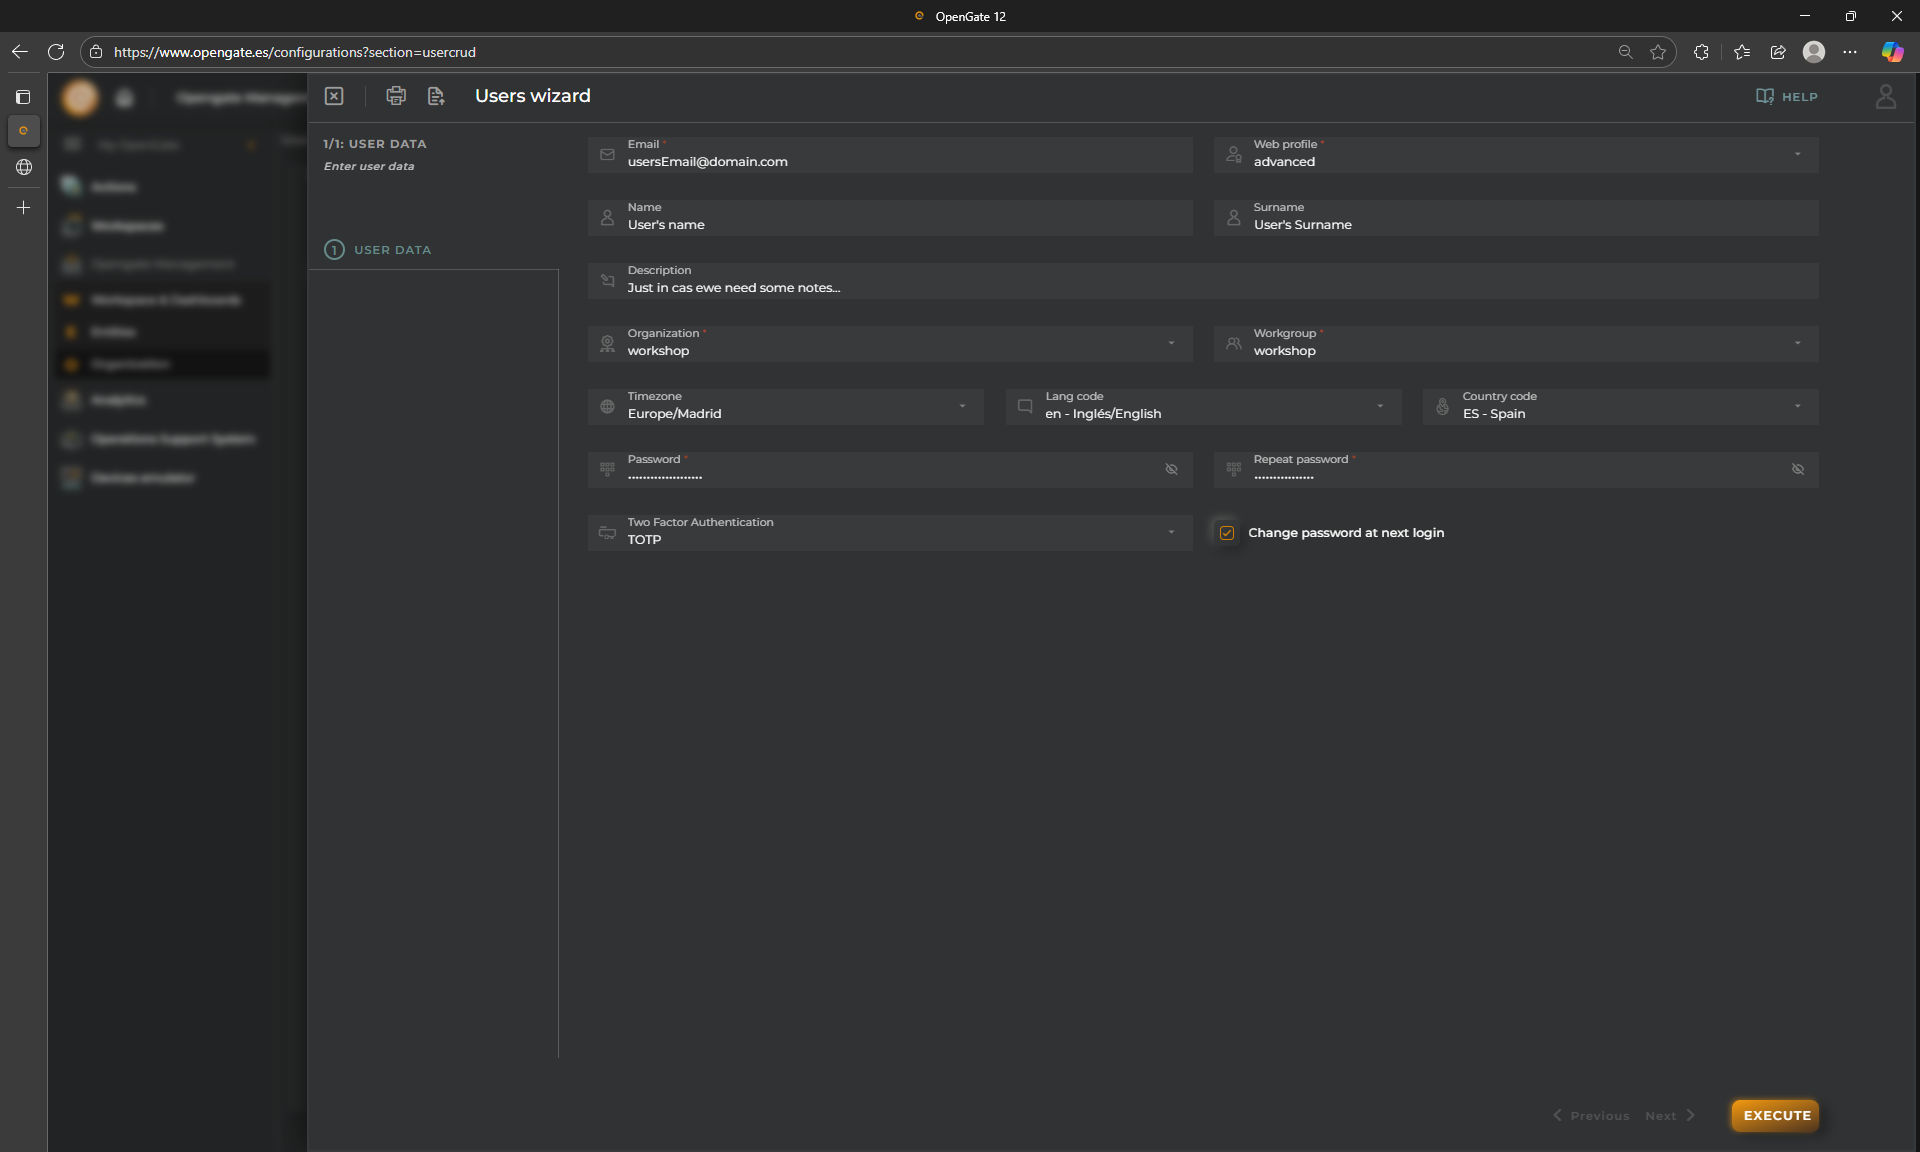The height and width of the screenshot is (1152, 1920).
Task: Open the Web profile dropdown
Action: 1797,154
